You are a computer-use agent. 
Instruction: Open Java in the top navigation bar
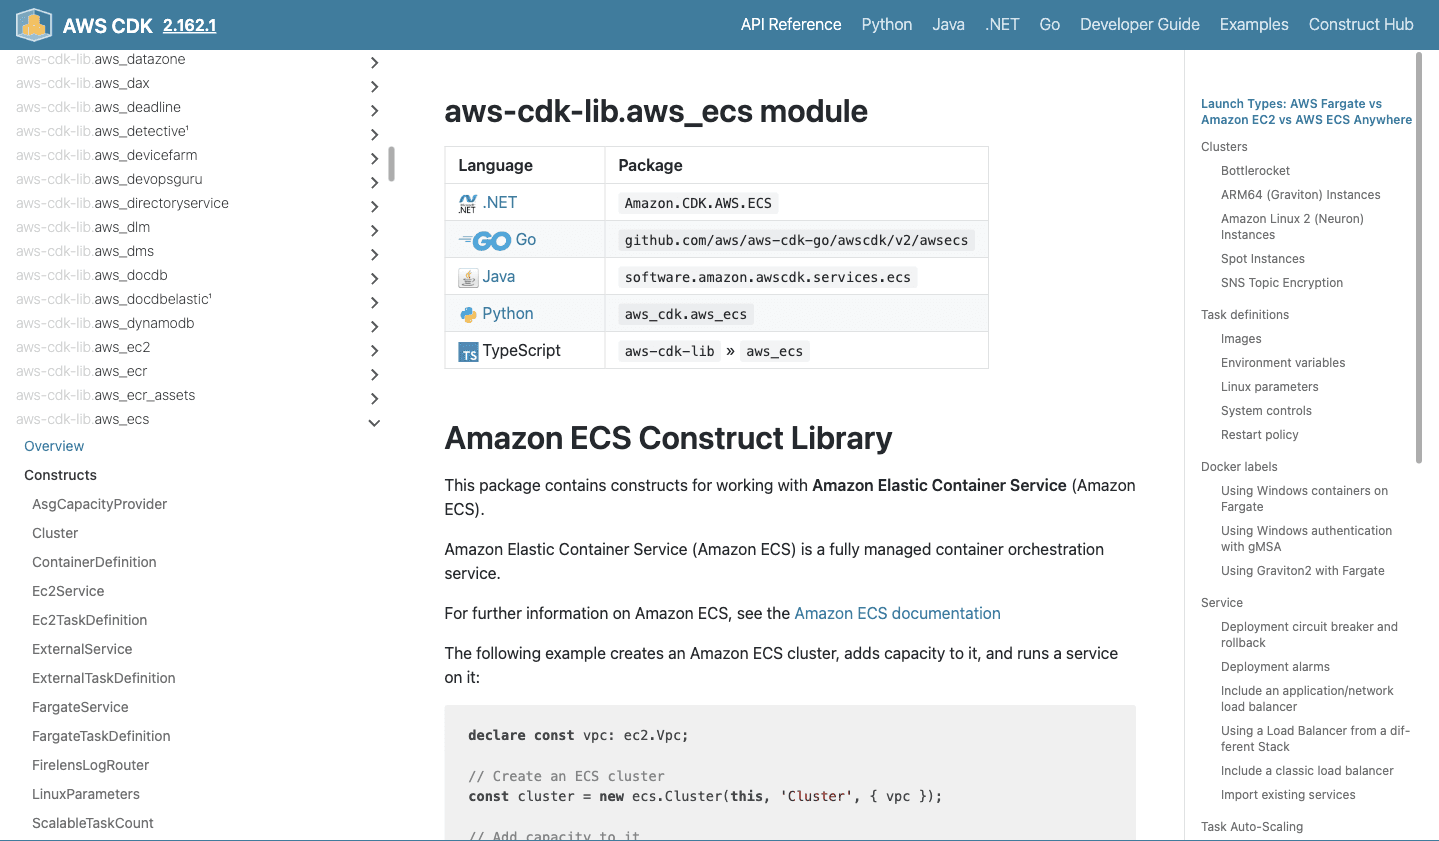948,25
